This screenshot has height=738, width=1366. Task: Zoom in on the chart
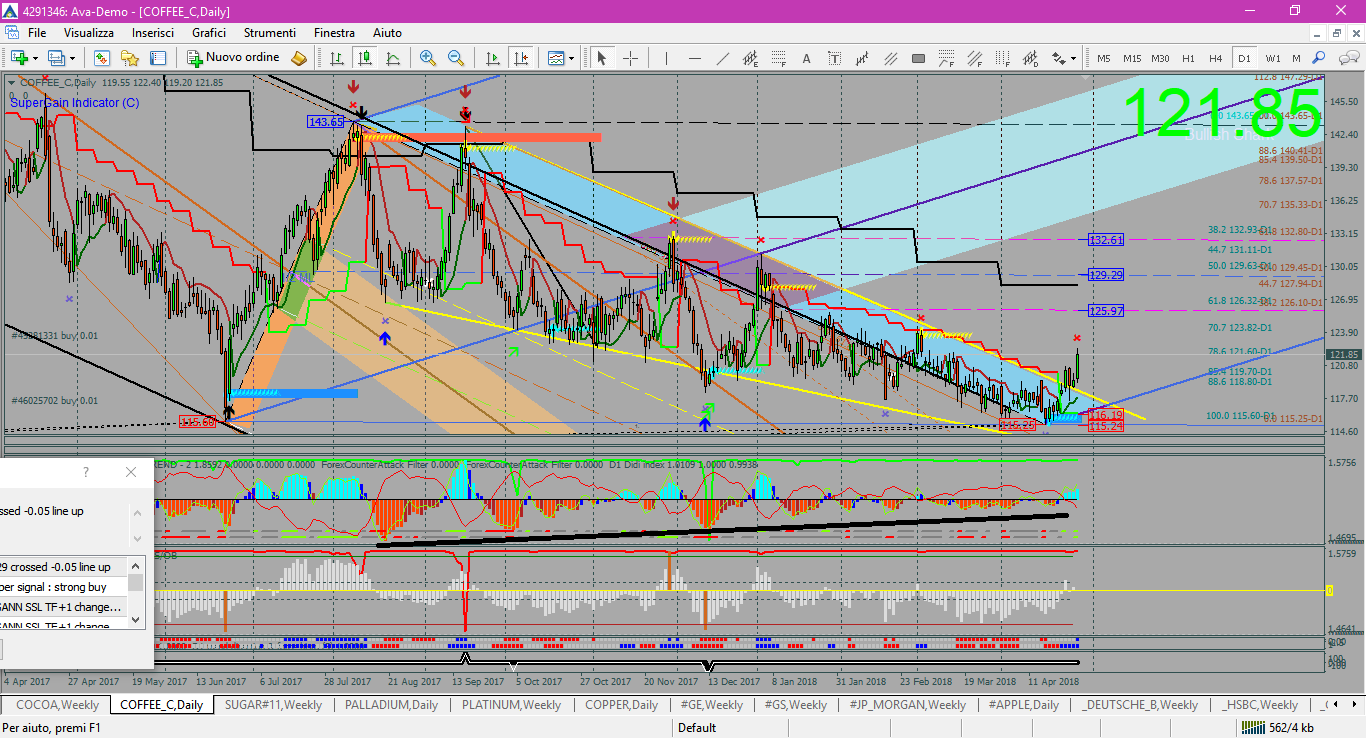point(428,58)
